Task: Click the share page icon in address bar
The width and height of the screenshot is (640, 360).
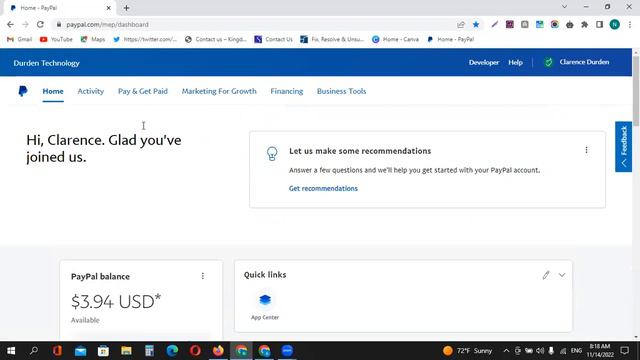Action: coord(461,24)
